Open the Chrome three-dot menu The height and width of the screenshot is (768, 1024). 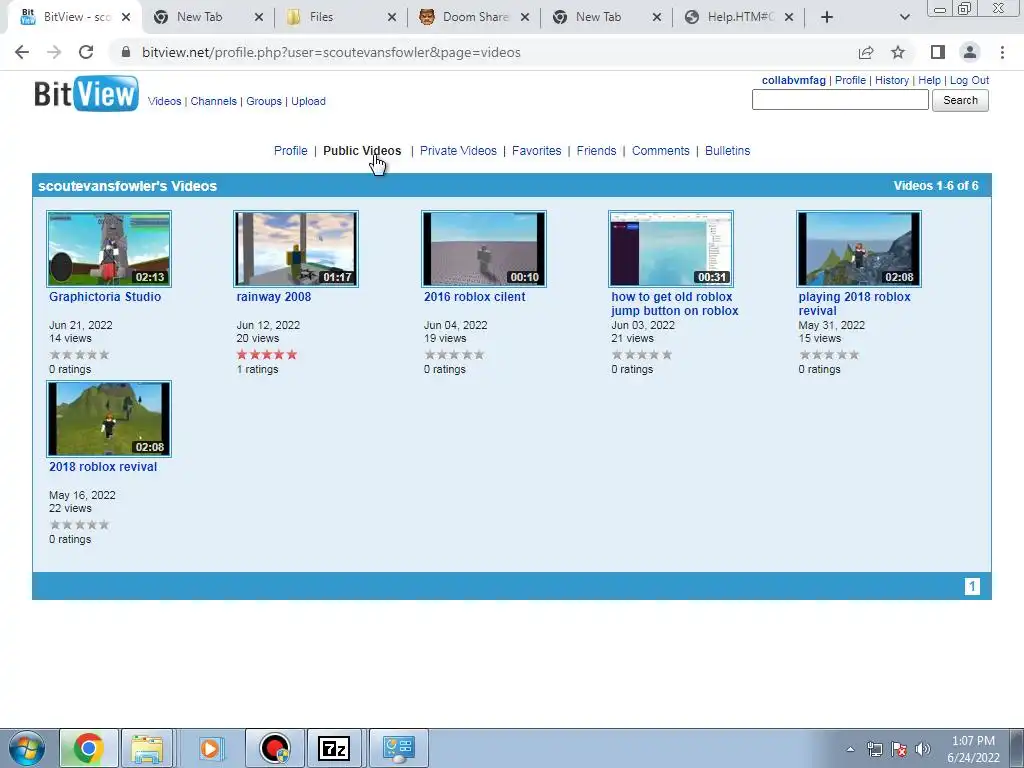pyautogui.click(x=1002, y=52)
